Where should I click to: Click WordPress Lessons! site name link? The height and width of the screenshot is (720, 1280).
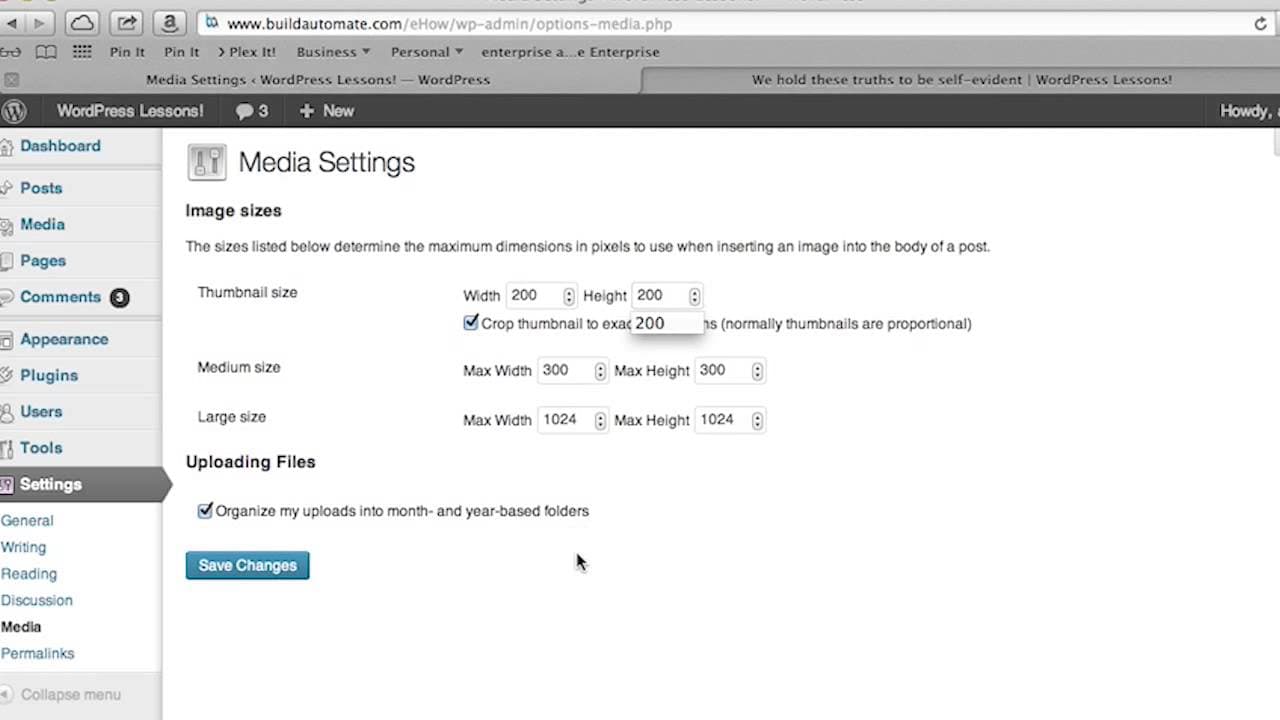point(130,111)
